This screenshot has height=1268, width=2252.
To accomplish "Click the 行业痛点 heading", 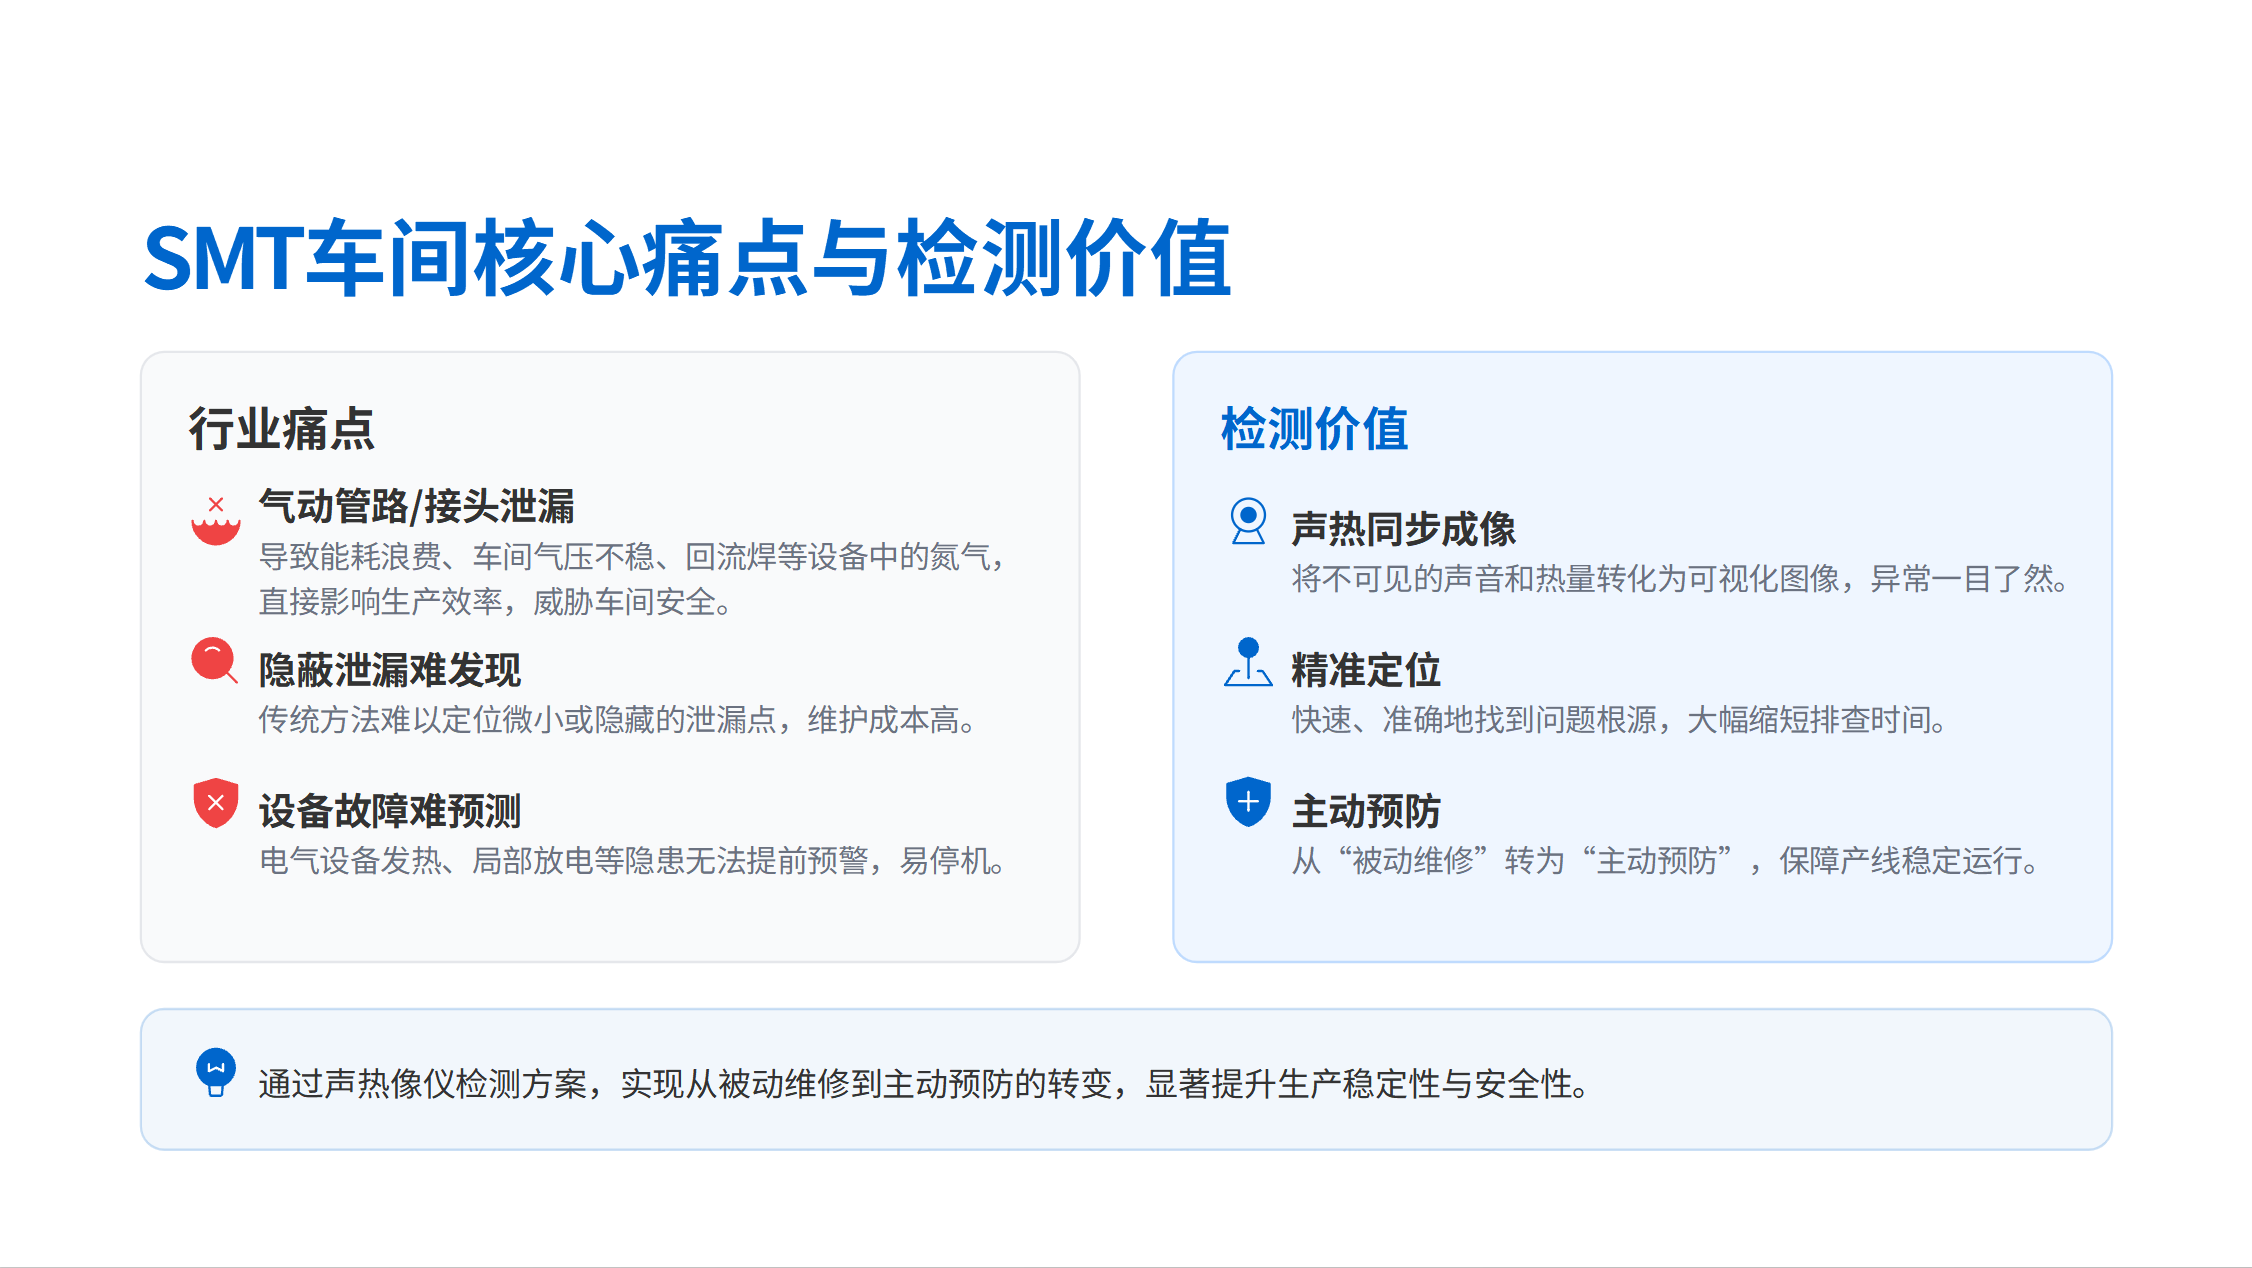I will point(281,429).
